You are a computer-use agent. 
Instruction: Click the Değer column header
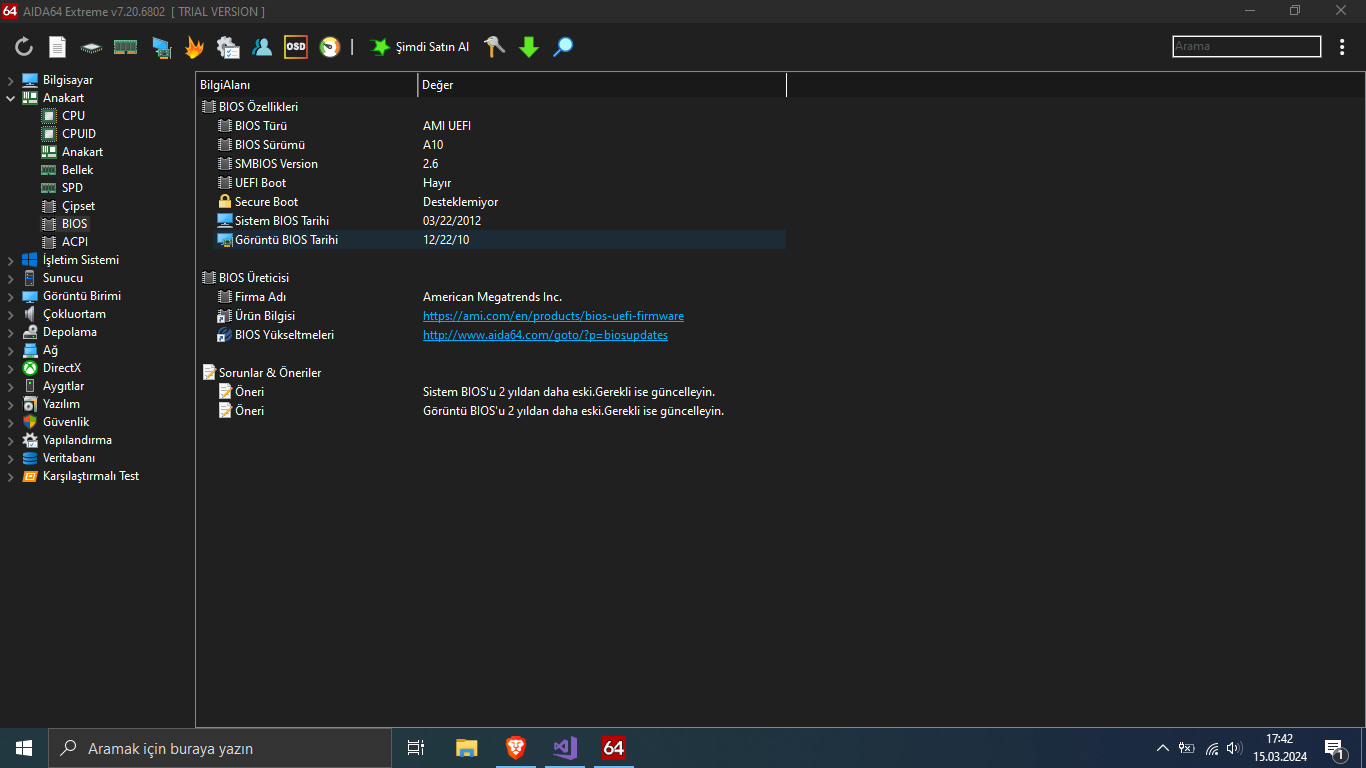[602, 85]
